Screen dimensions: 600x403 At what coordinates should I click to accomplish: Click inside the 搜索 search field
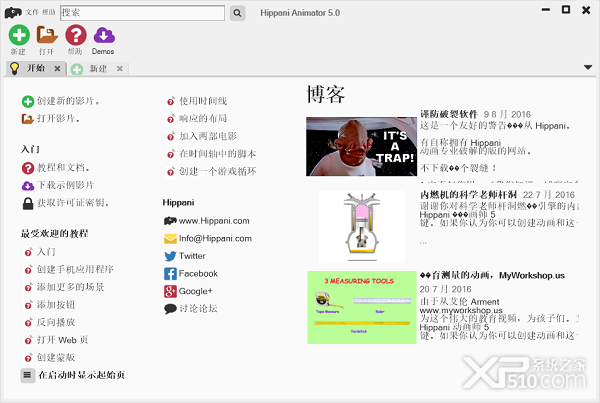pos(142,13)
